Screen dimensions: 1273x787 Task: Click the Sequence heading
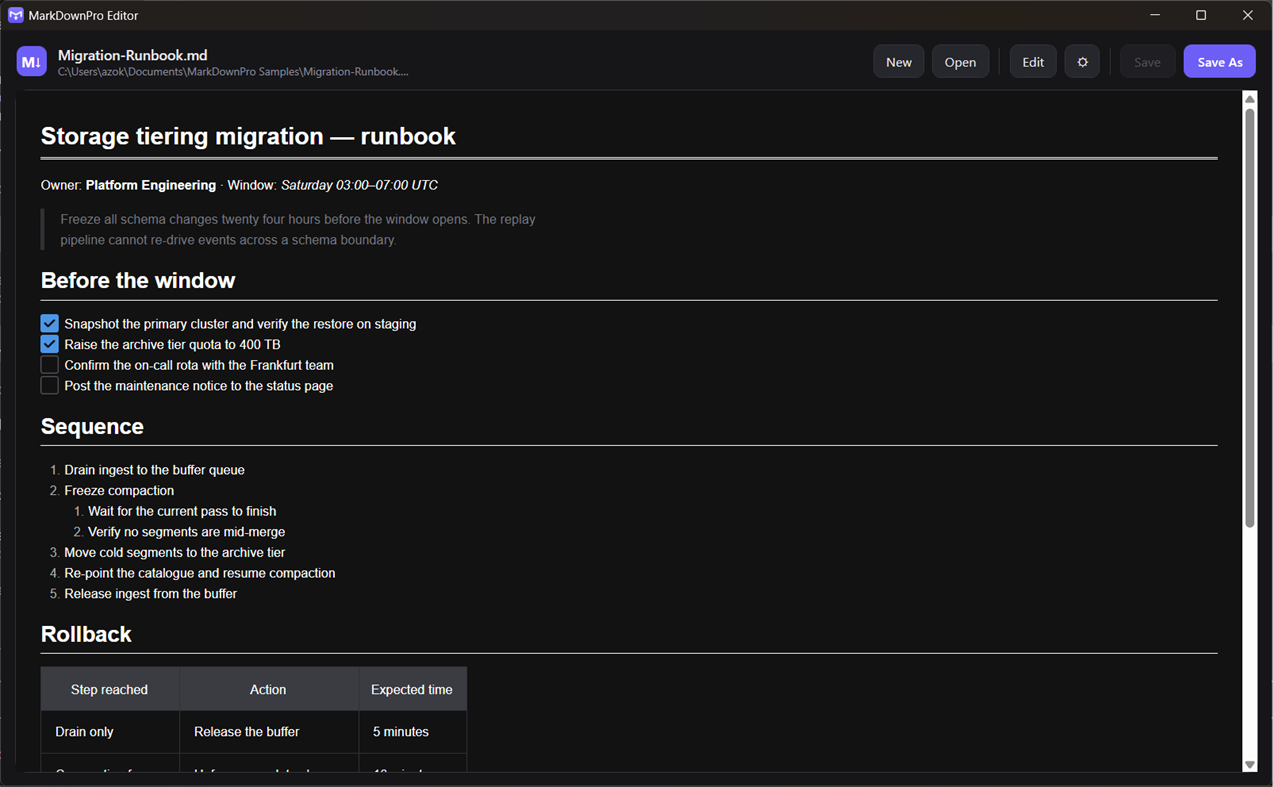pyautogui.click(x=92, y=427)
